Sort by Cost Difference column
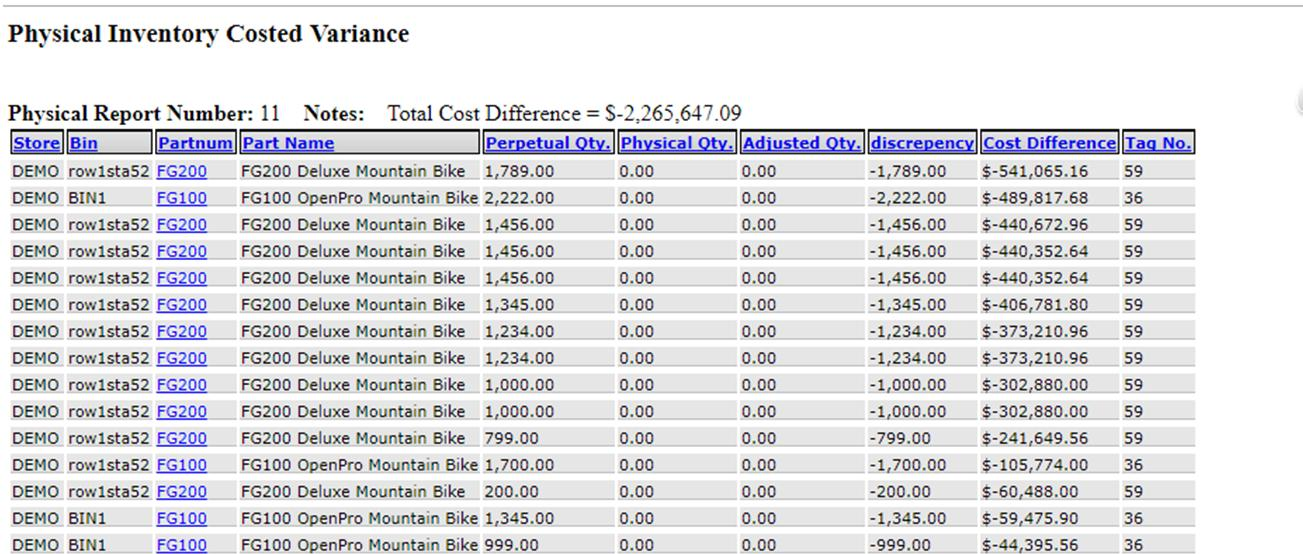The width and height of the screenshot is (1303, 554). 1049,143
